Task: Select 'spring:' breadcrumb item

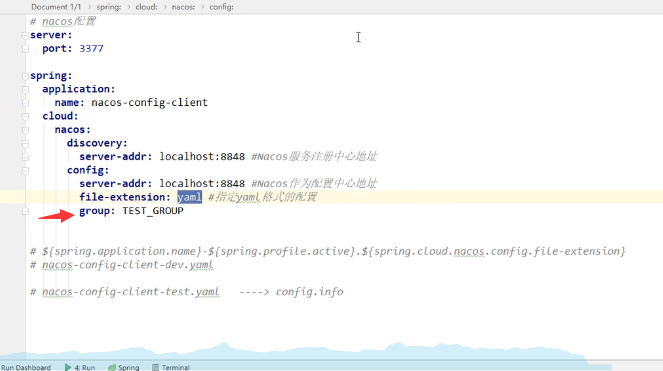Action: click(109, 7)
